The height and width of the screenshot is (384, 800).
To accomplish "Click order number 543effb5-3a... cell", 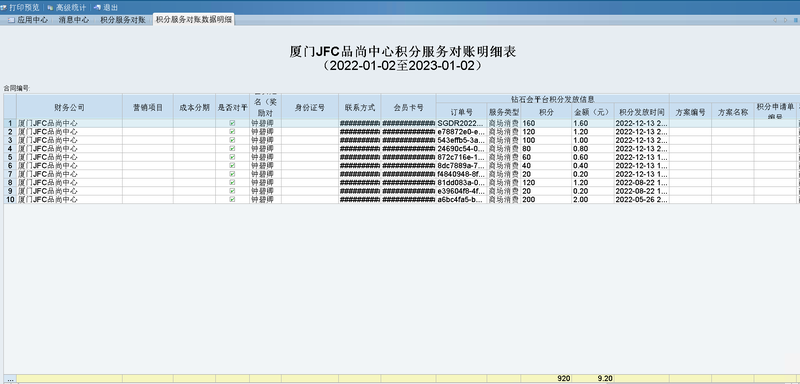I will (x=461, y=140).
